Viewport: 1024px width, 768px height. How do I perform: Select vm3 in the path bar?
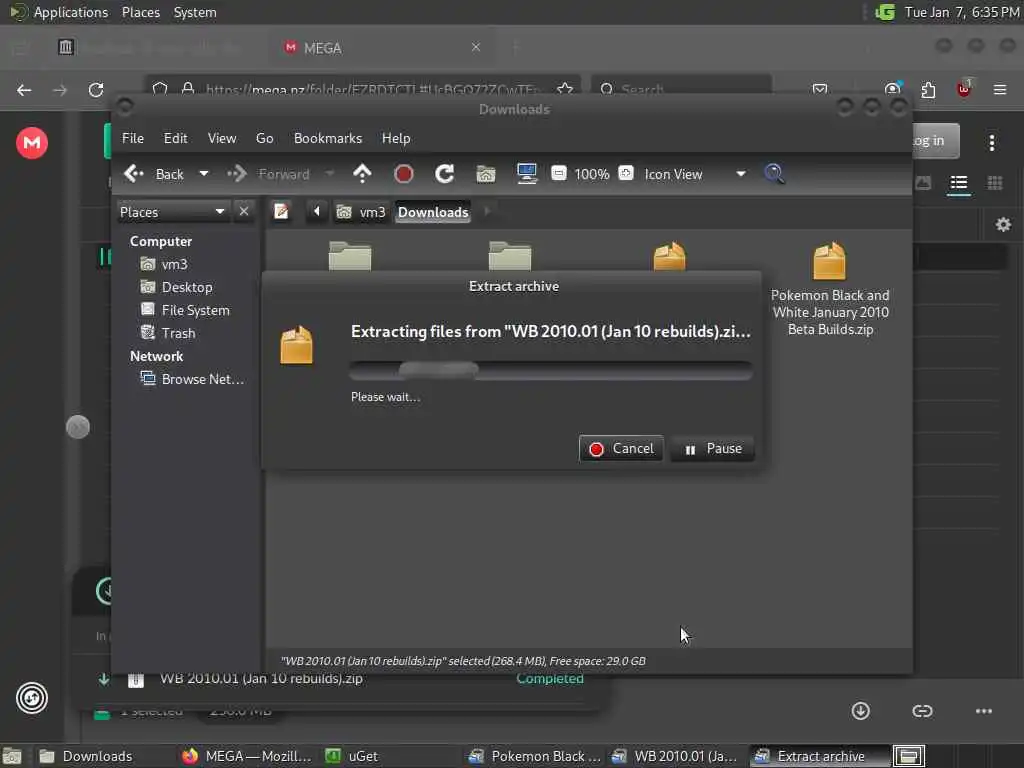(361, 212)
